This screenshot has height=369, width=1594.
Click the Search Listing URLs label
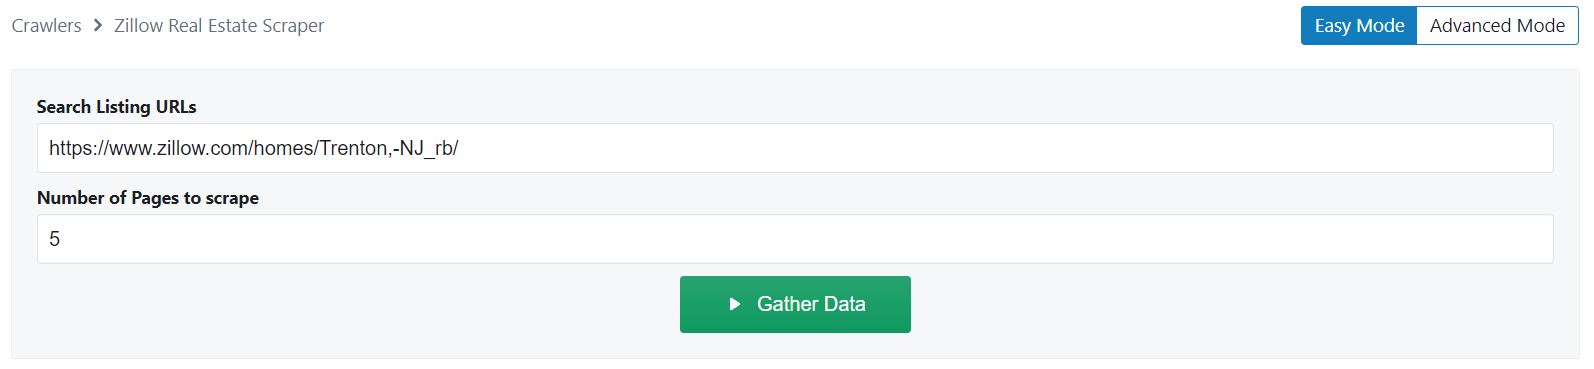[x=117, y=107]
